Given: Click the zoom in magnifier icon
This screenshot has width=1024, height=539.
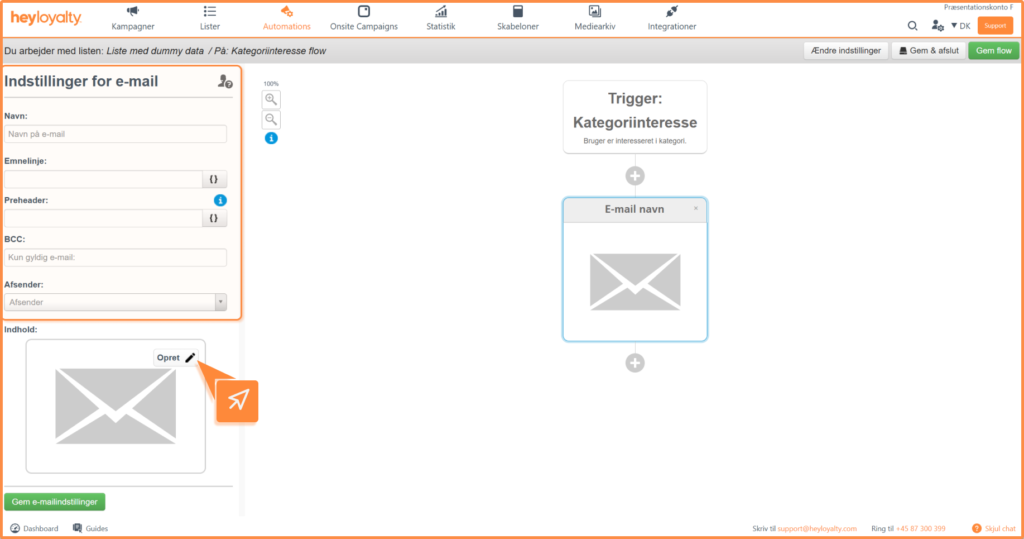Looking at the screenshot, I should pos(271,99).
